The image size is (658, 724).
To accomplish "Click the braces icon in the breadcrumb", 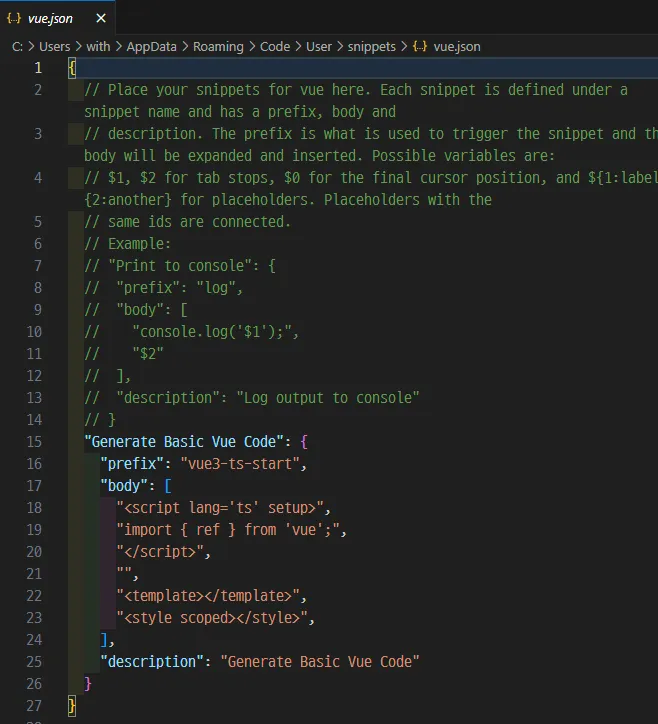I will tap(420, 47).
